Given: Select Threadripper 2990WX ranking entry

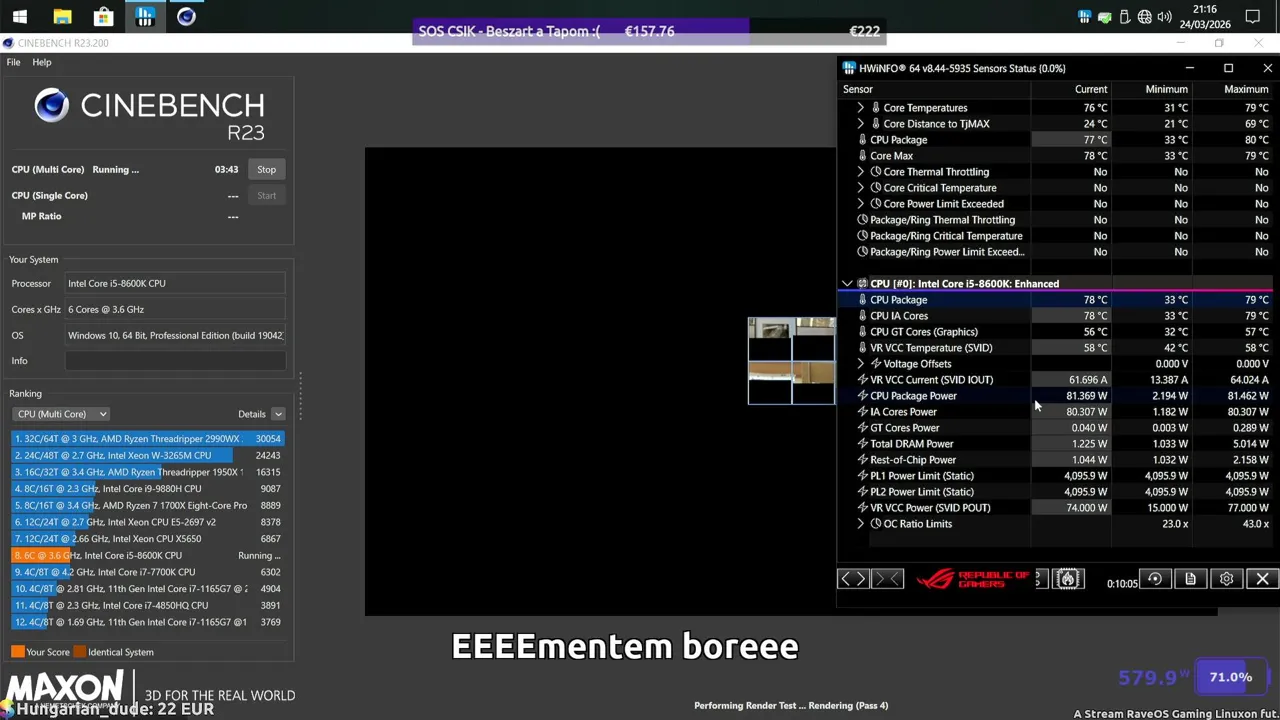Looking at the screenshot, I should pos(148,439).
